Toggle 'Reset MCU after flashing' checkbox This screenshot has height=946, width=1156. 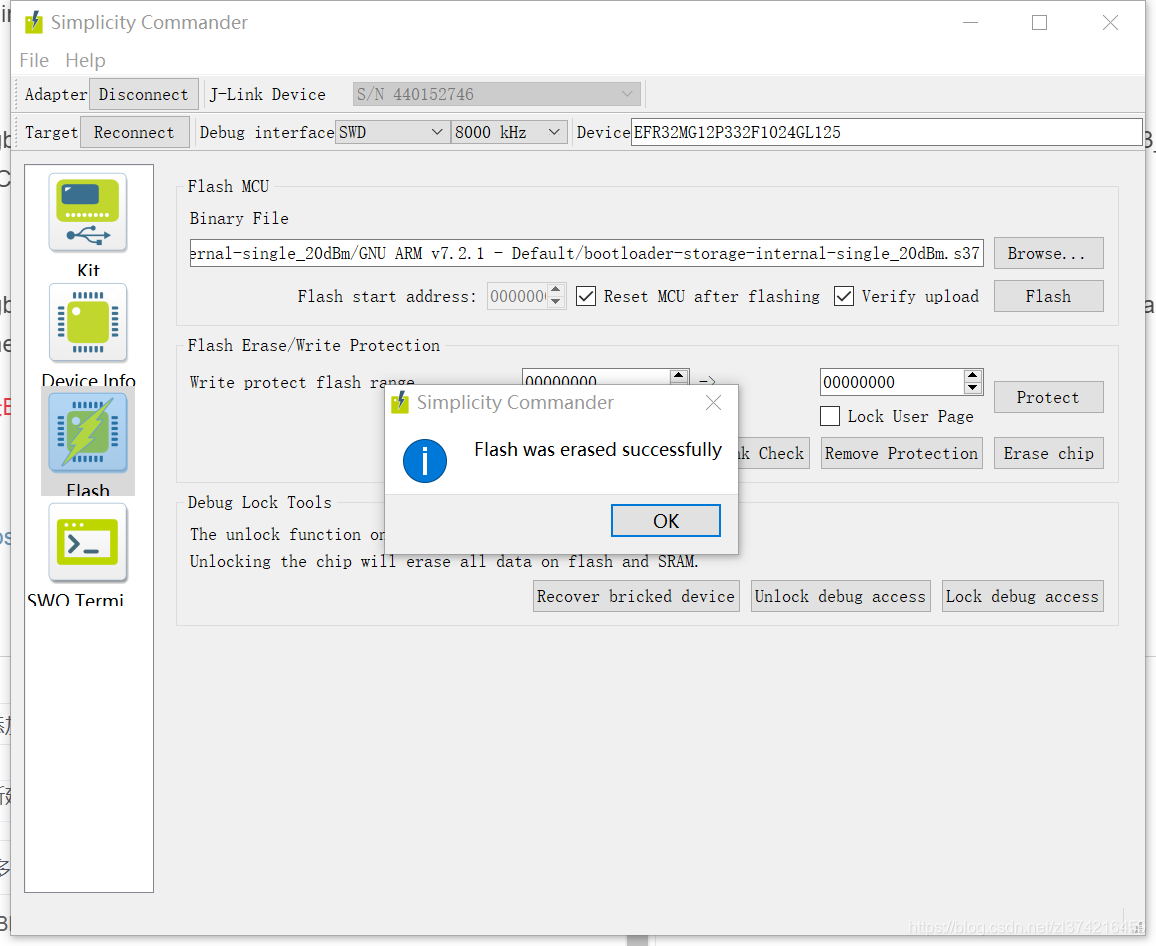[586, 296]
